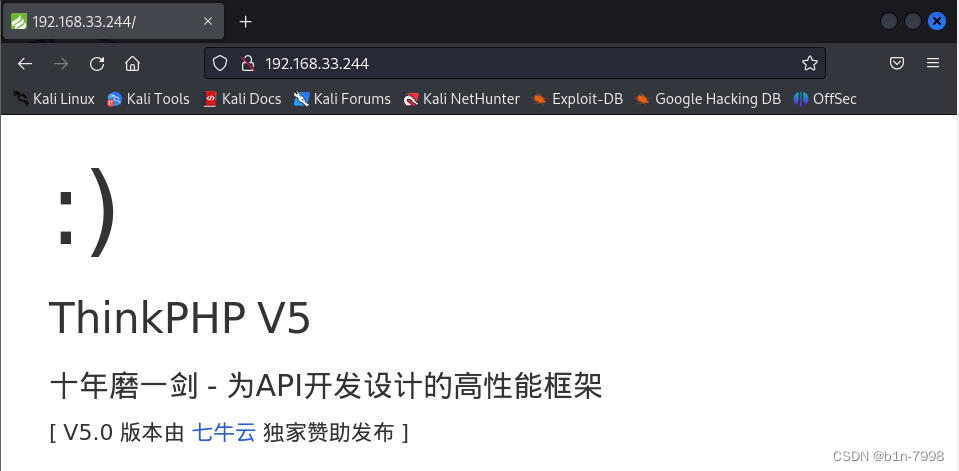
Task: Reload the current page
Action: pyautogui.click(x=97, y=64)
